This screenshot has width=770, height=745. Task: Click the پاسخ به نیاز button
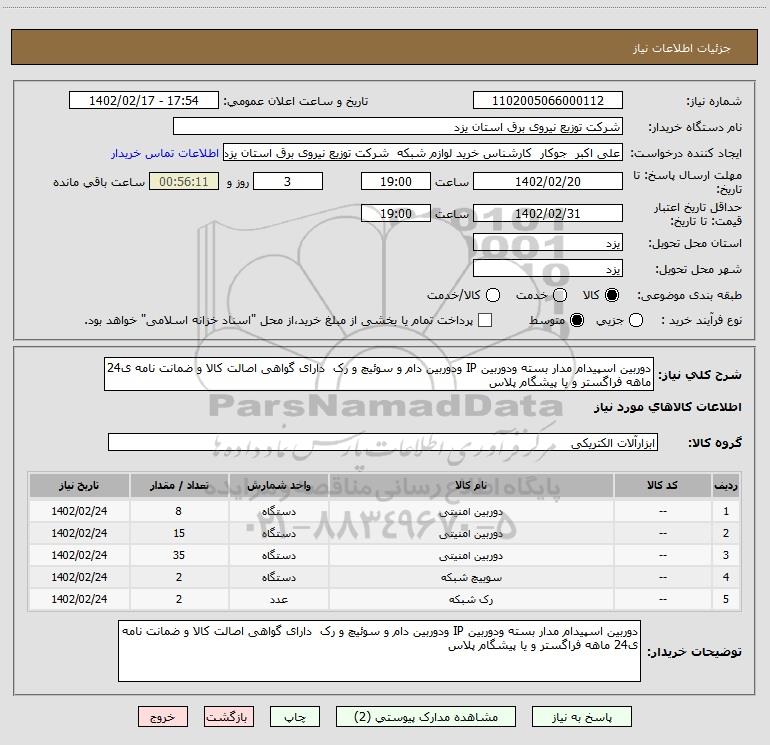tap(581, 717)
